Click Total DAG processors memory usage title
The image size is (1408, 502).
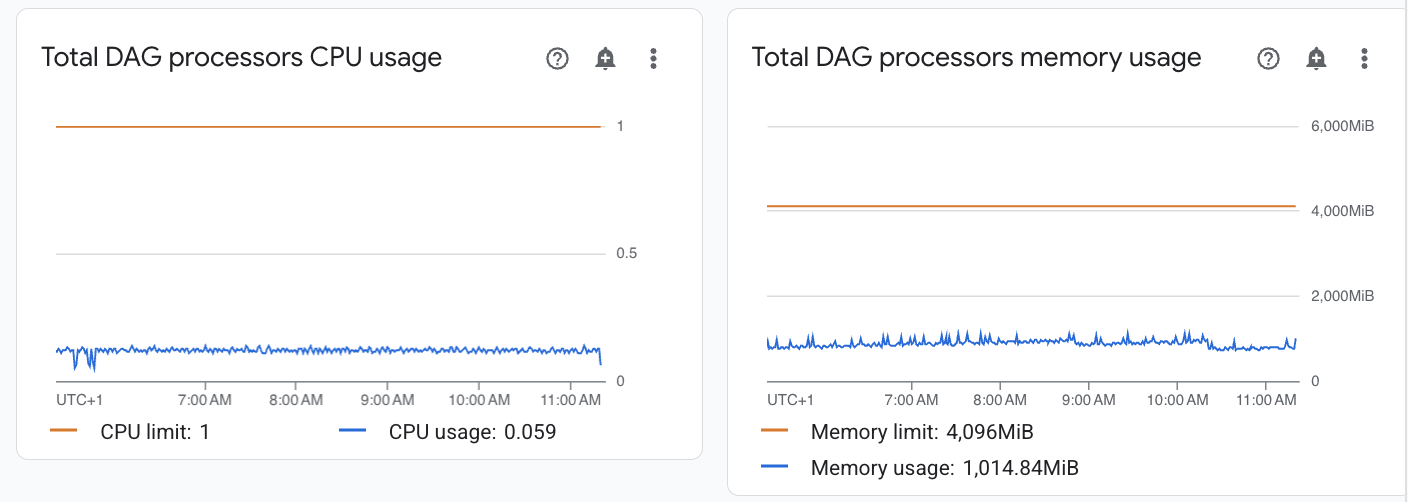pyautogui.click(x=976, y=58)
